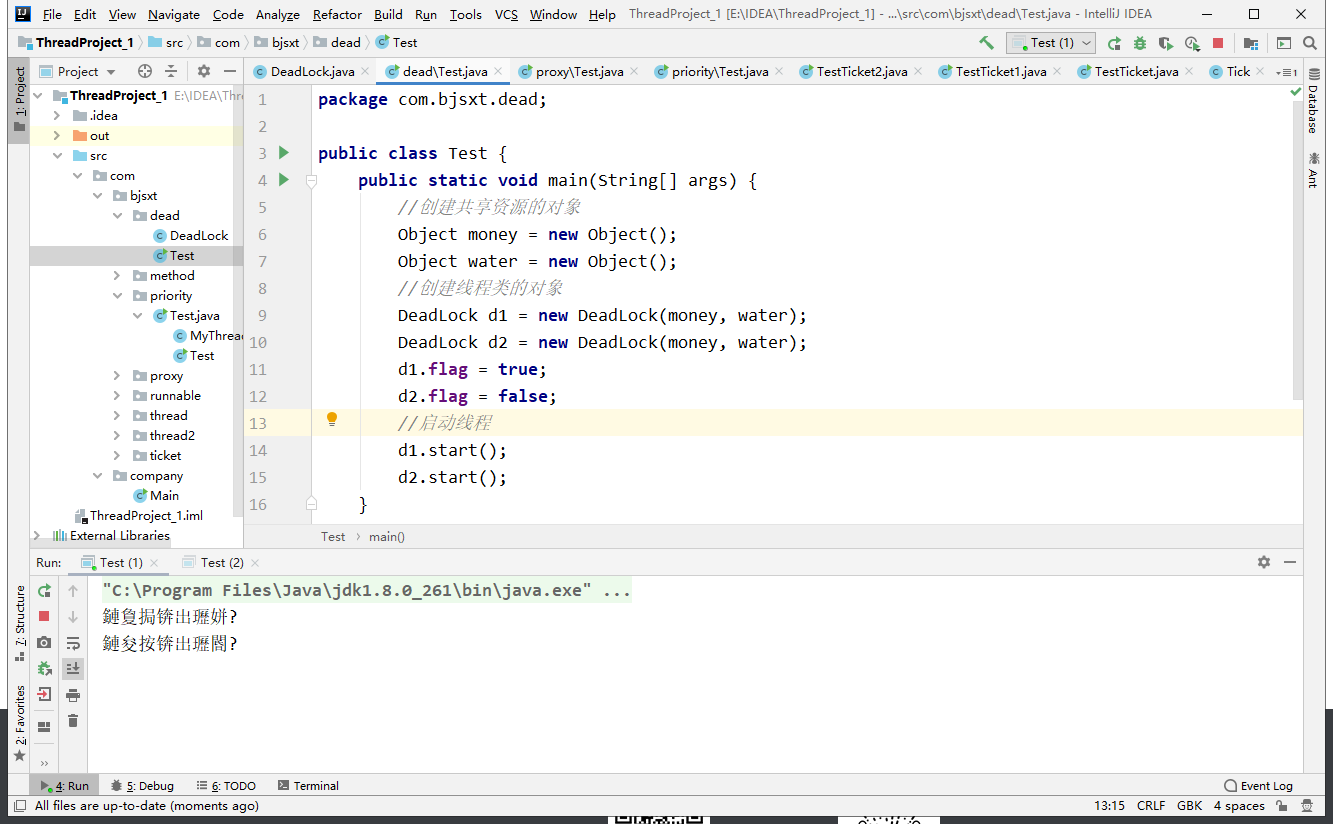The height and width of the screenshot is (824, 1333).
Task: Click the 4 spaces indent status
Action: tap(1239, 806)
